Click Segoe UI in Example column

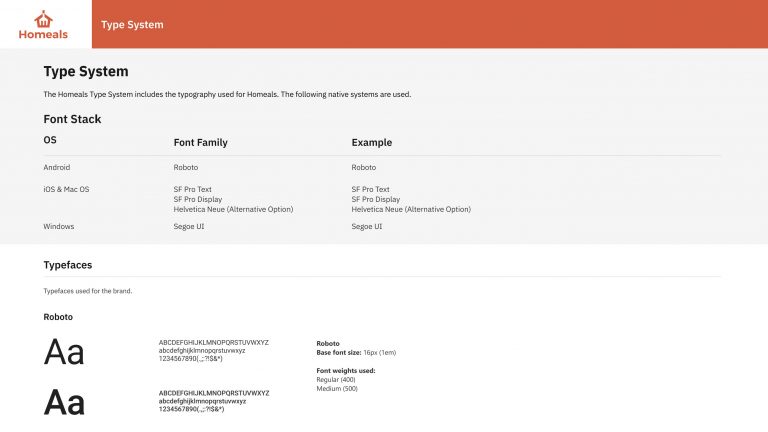366,226
